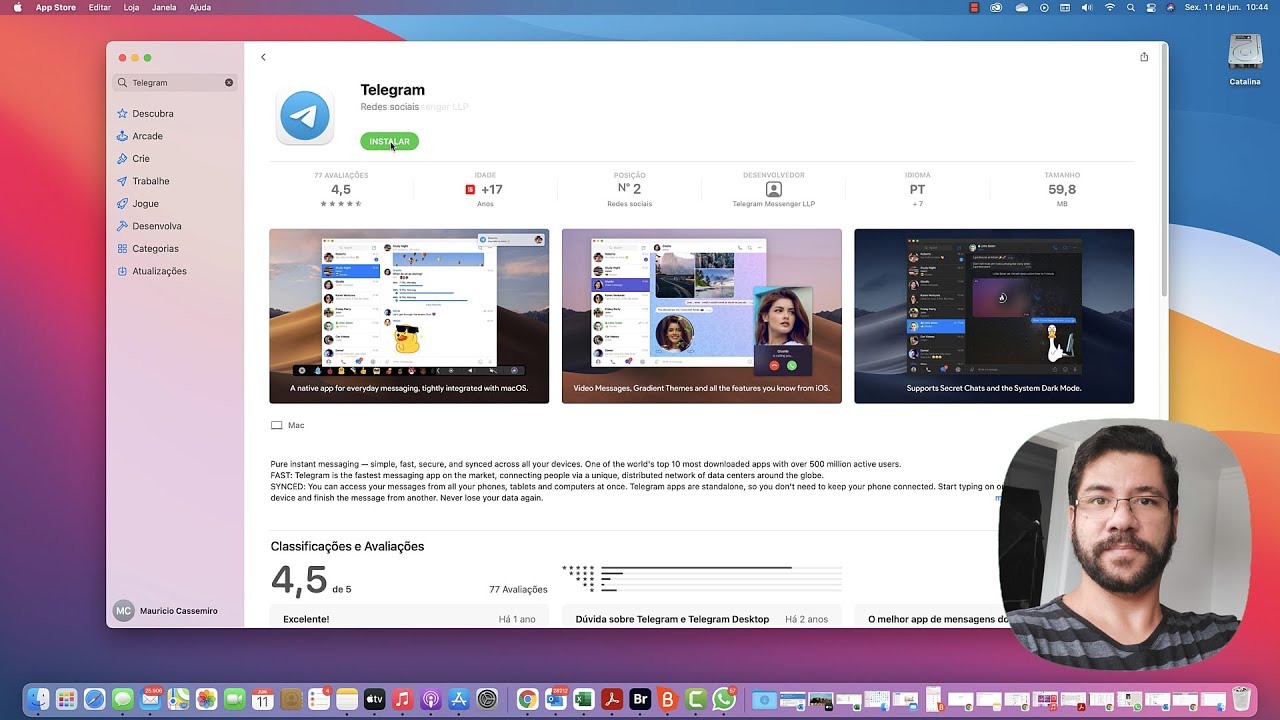Open Messages from the dock
Viewport: 1280px width, 720px height.
click(x=122, y=700)
